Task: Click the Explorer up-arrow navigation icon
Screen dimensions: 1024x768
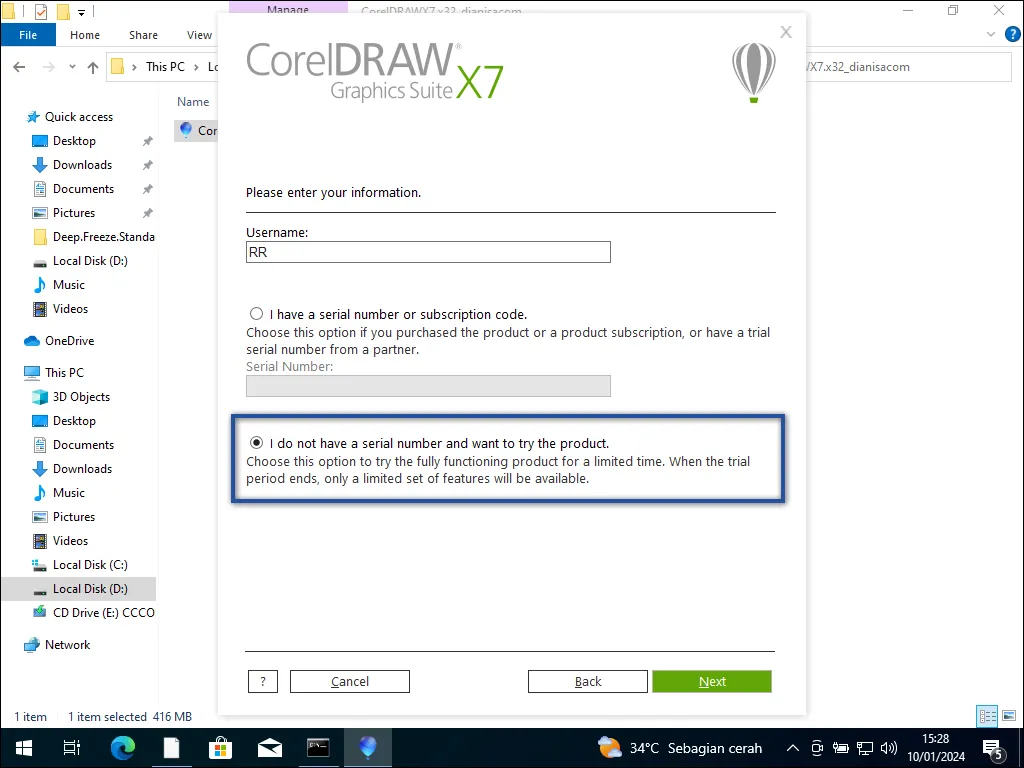Action: coord(93,67)
